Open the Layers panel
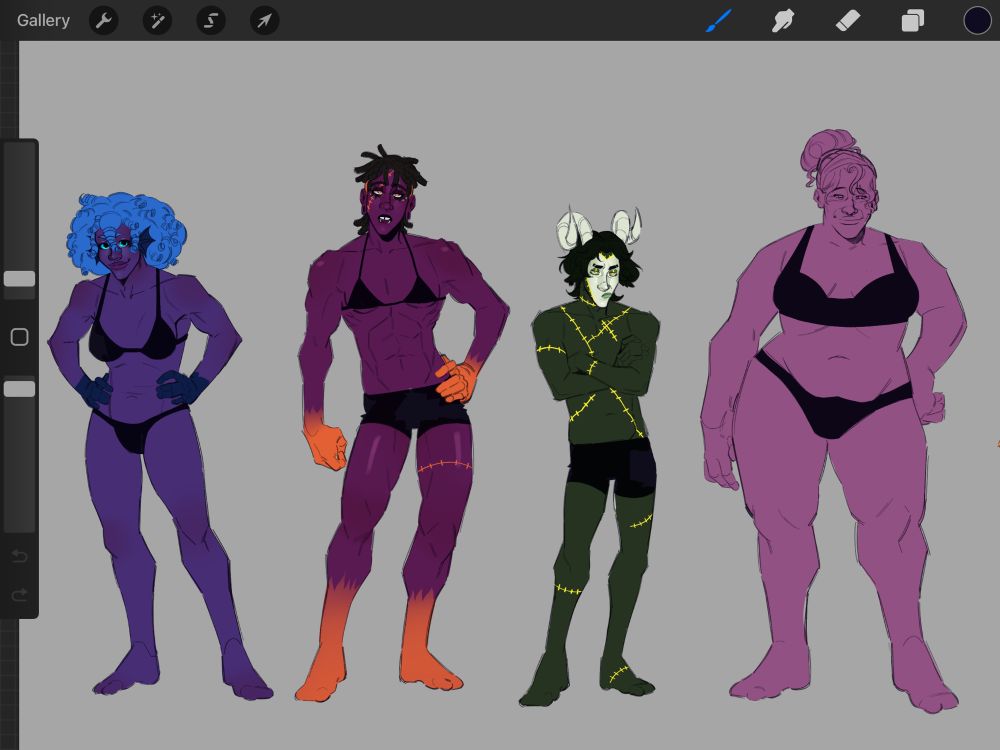Viewport: 1000px width, 750px height. [913, 20]
